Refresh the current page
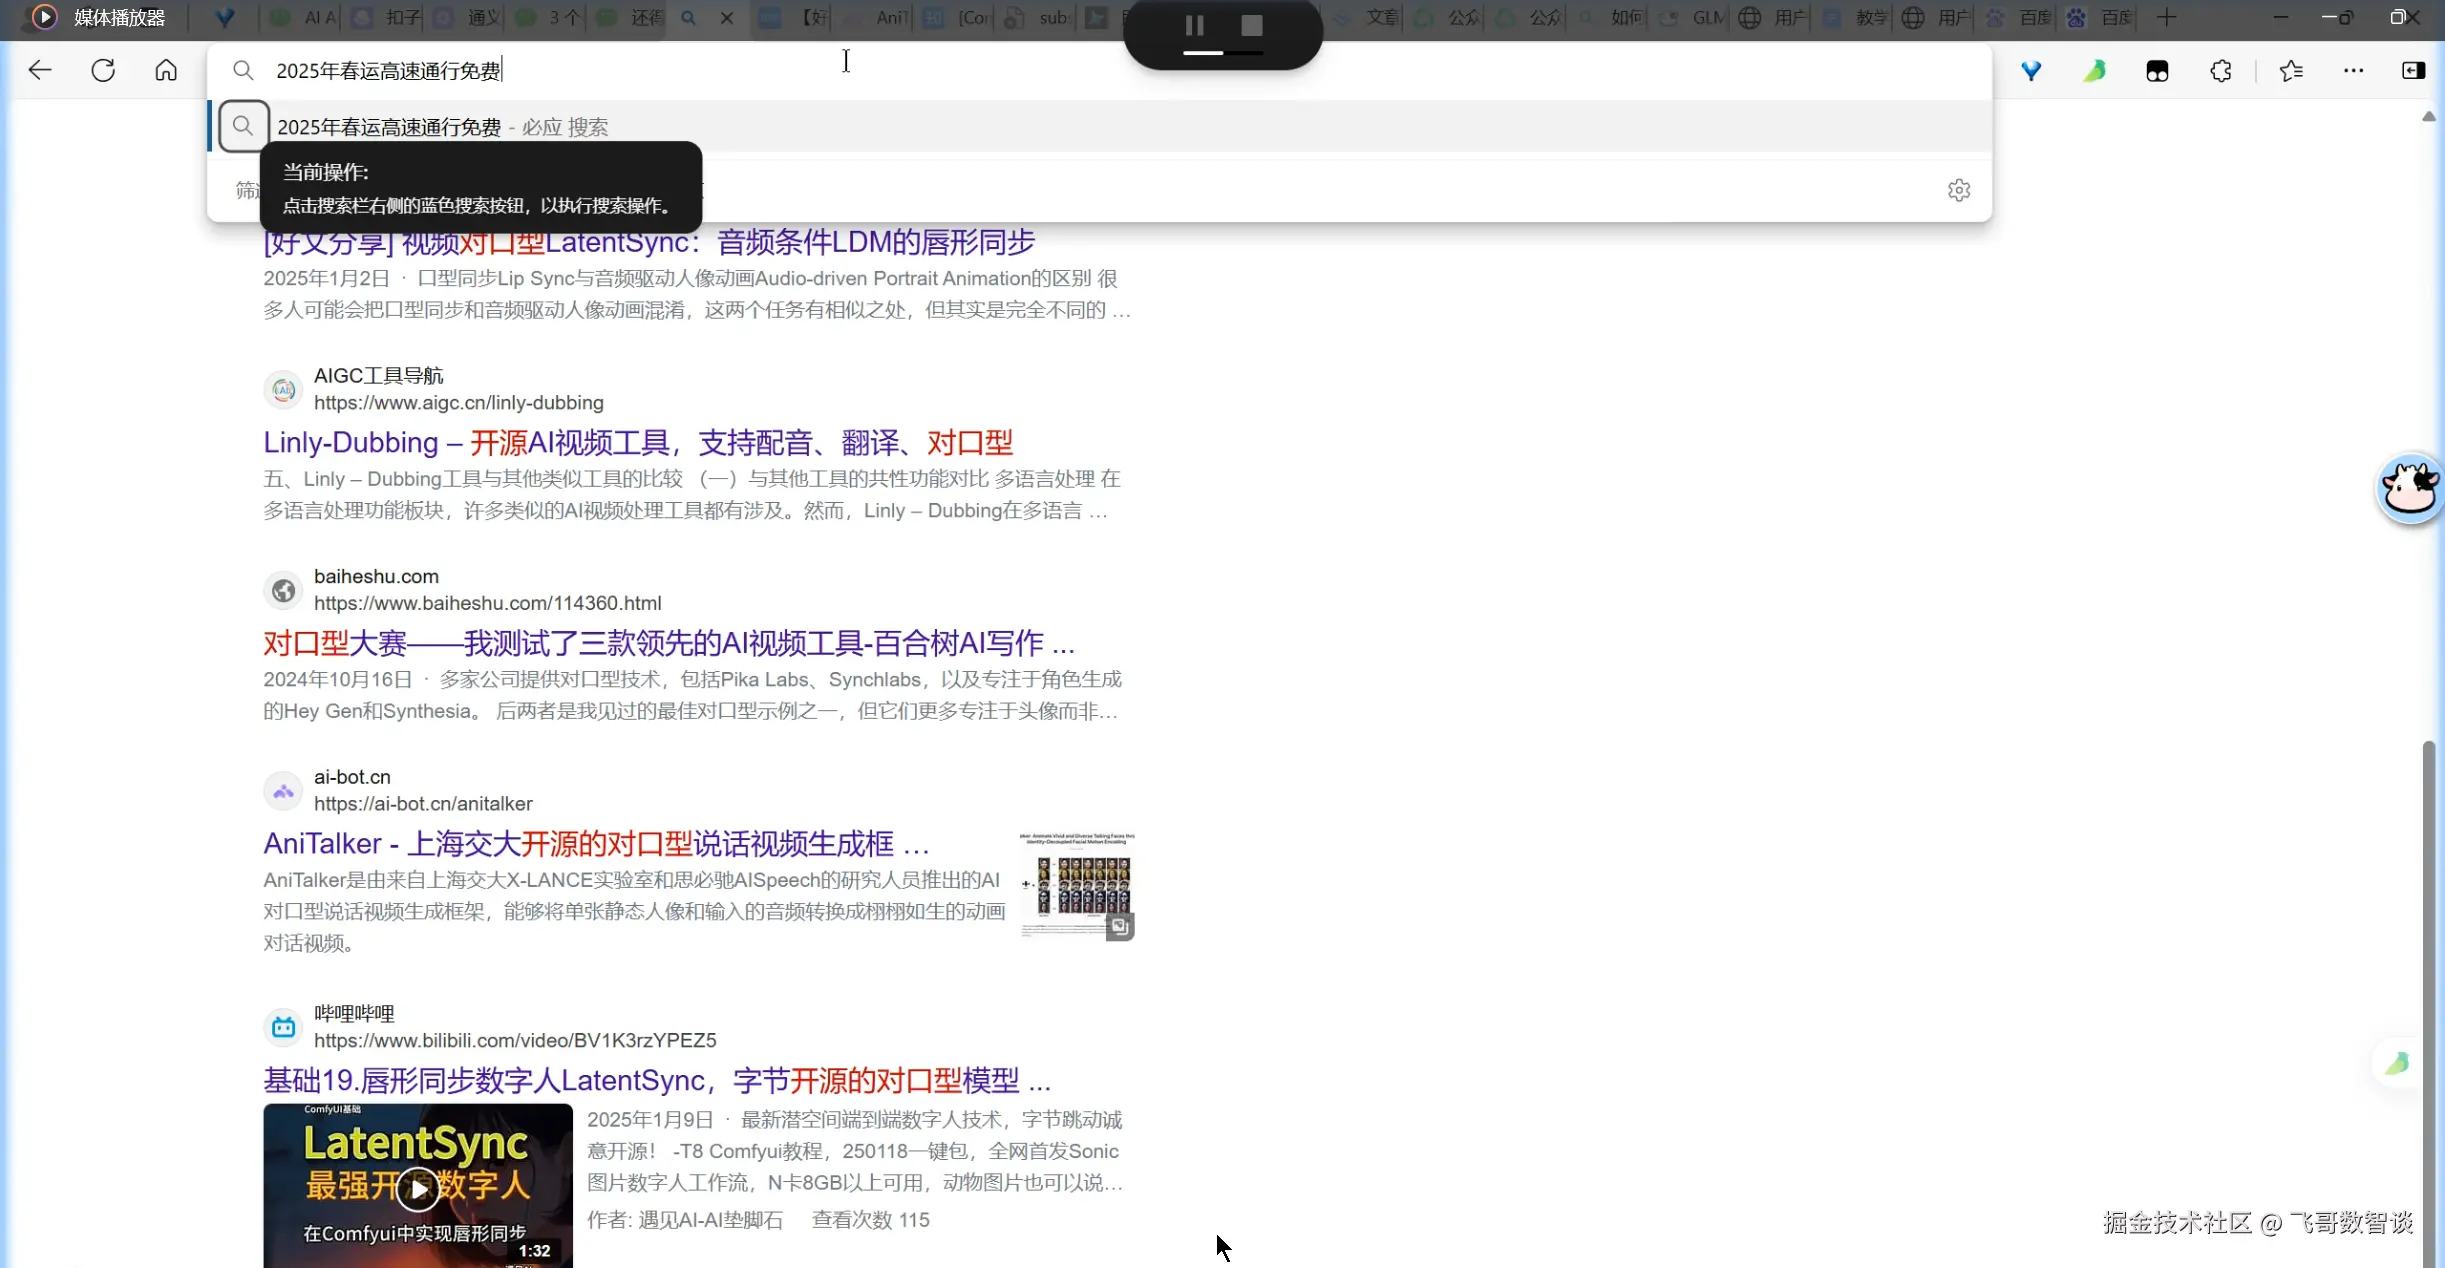Viewport: 2445px width, 1268px height. point(103,70)
